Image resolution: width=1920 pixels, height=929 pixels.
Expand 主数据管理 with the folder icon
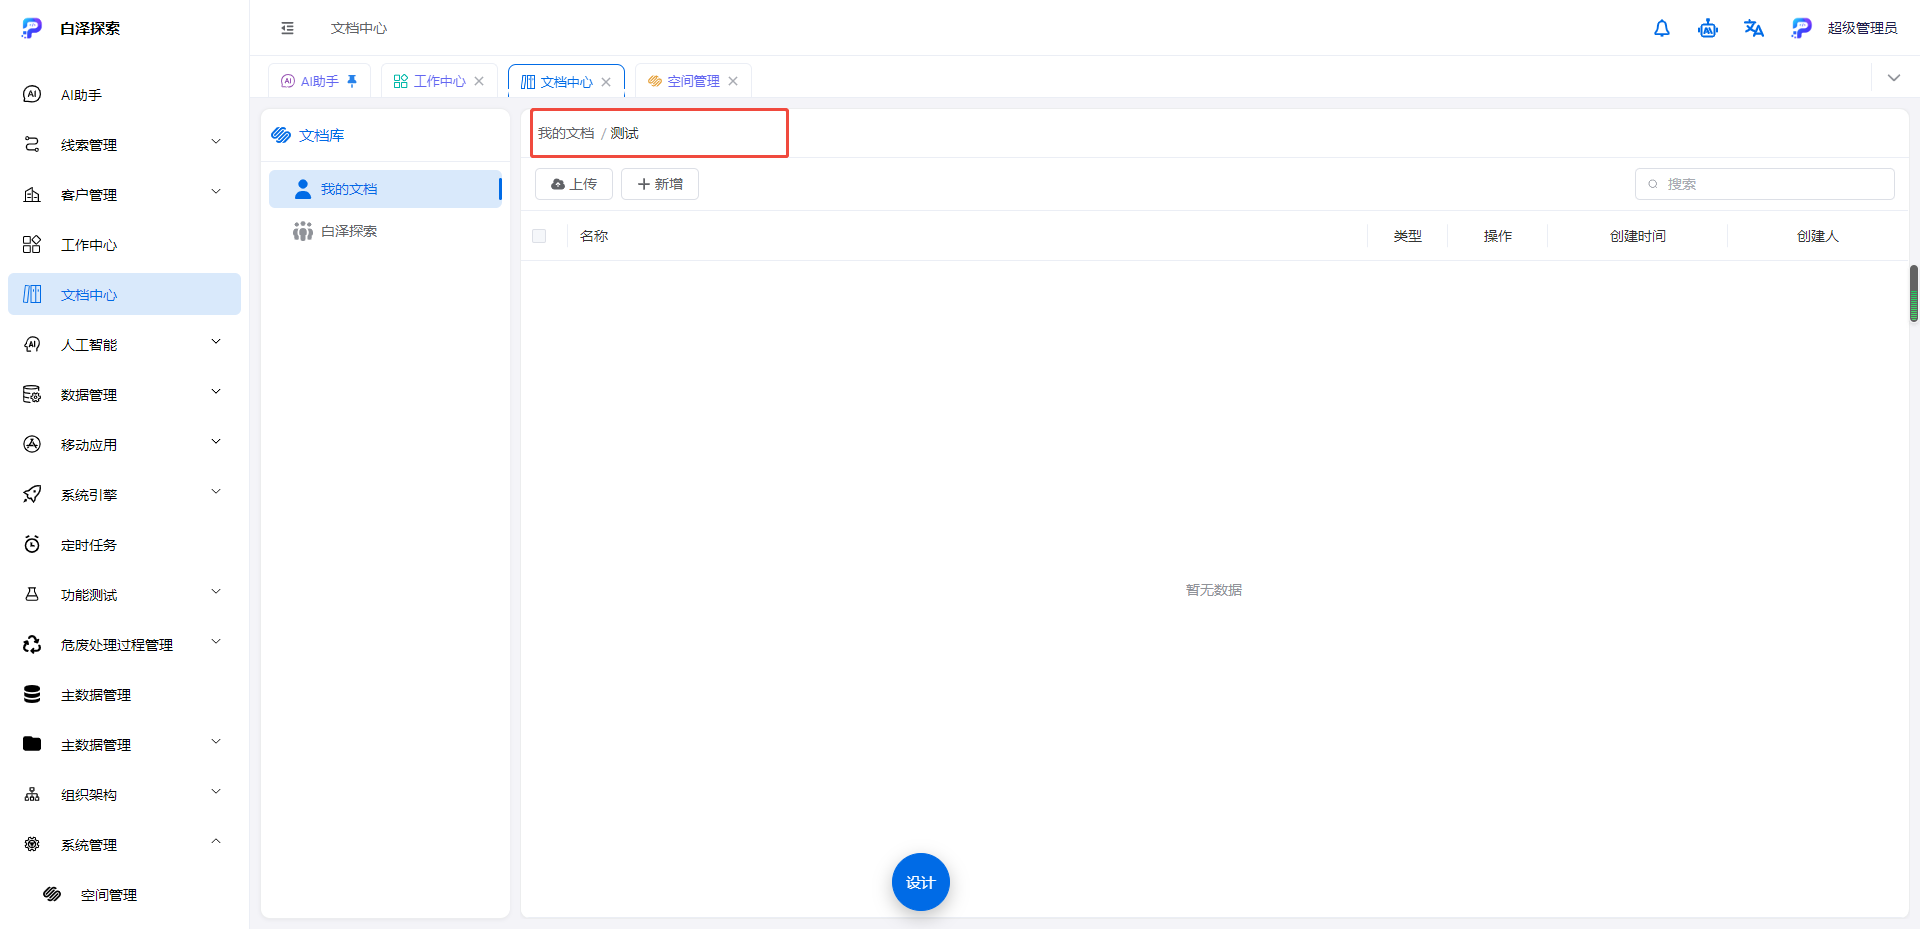click(x=124, y=745)
